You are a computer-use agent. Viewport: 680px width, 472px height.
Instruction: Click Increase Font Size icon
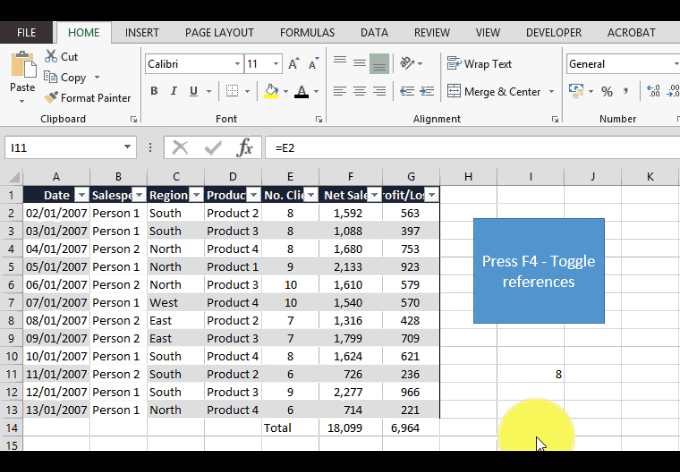point(294,64)
